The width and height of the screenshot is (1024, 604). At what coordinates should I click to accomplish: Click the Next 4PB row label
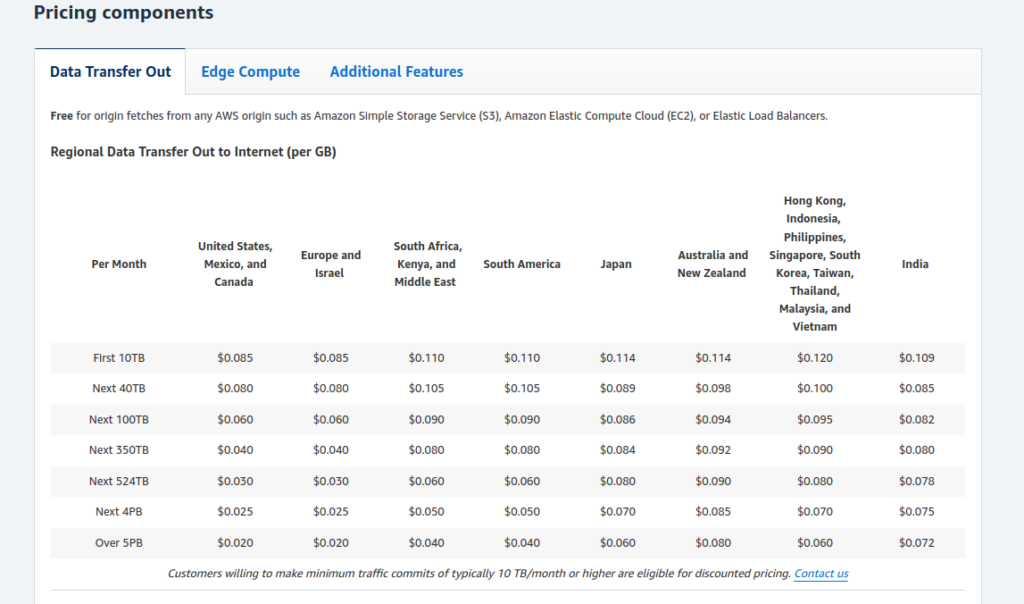pos(119,511)
